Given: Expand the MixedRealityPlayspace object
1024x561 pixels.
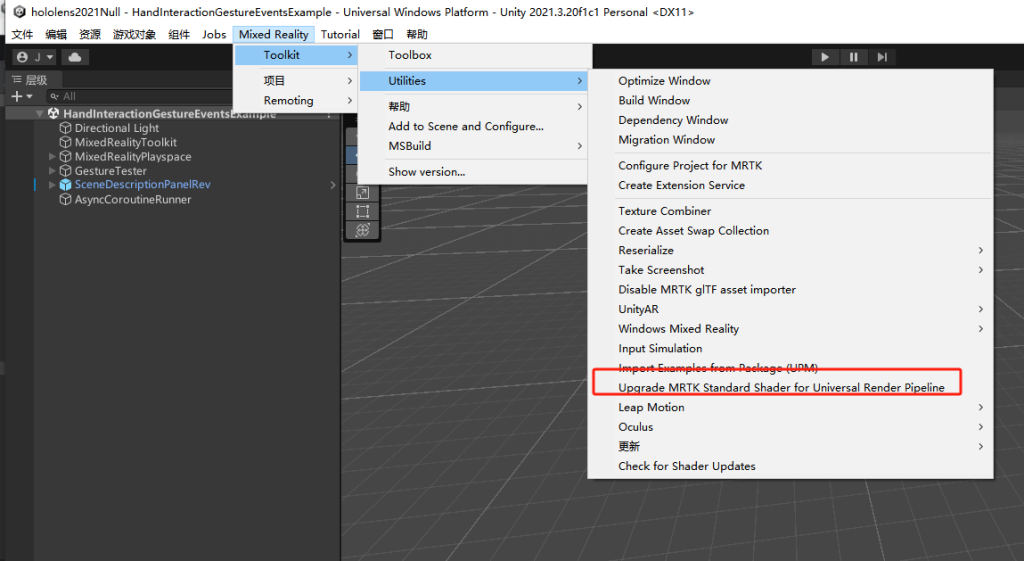Looking at the screenshot, I should coord(52,157).
